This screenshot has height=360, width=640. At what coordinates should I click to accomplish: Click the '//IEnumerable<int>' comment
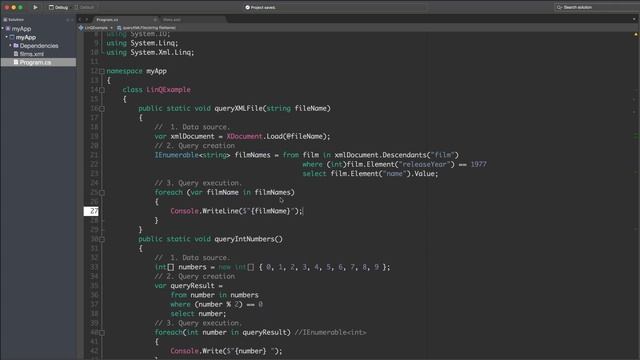point(330,333)
